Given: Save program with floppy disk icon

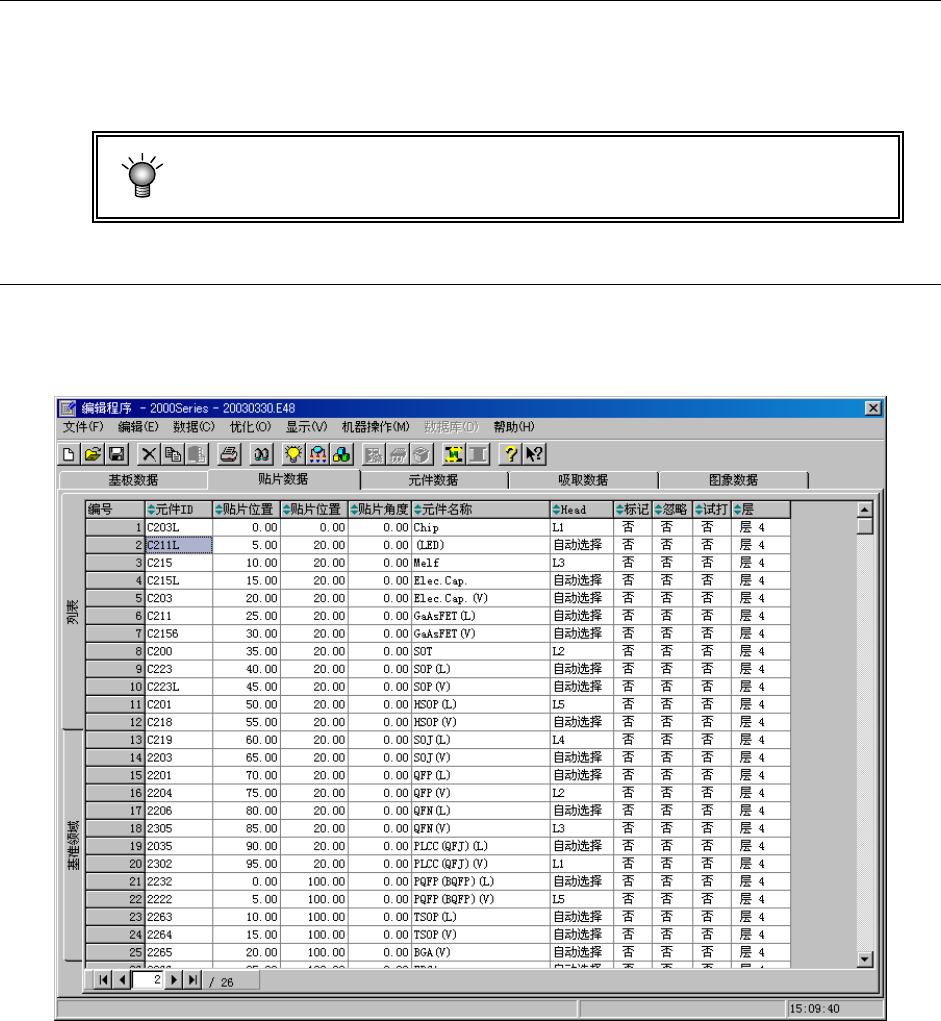Looking at the screenshot, I should coord(117,454).
